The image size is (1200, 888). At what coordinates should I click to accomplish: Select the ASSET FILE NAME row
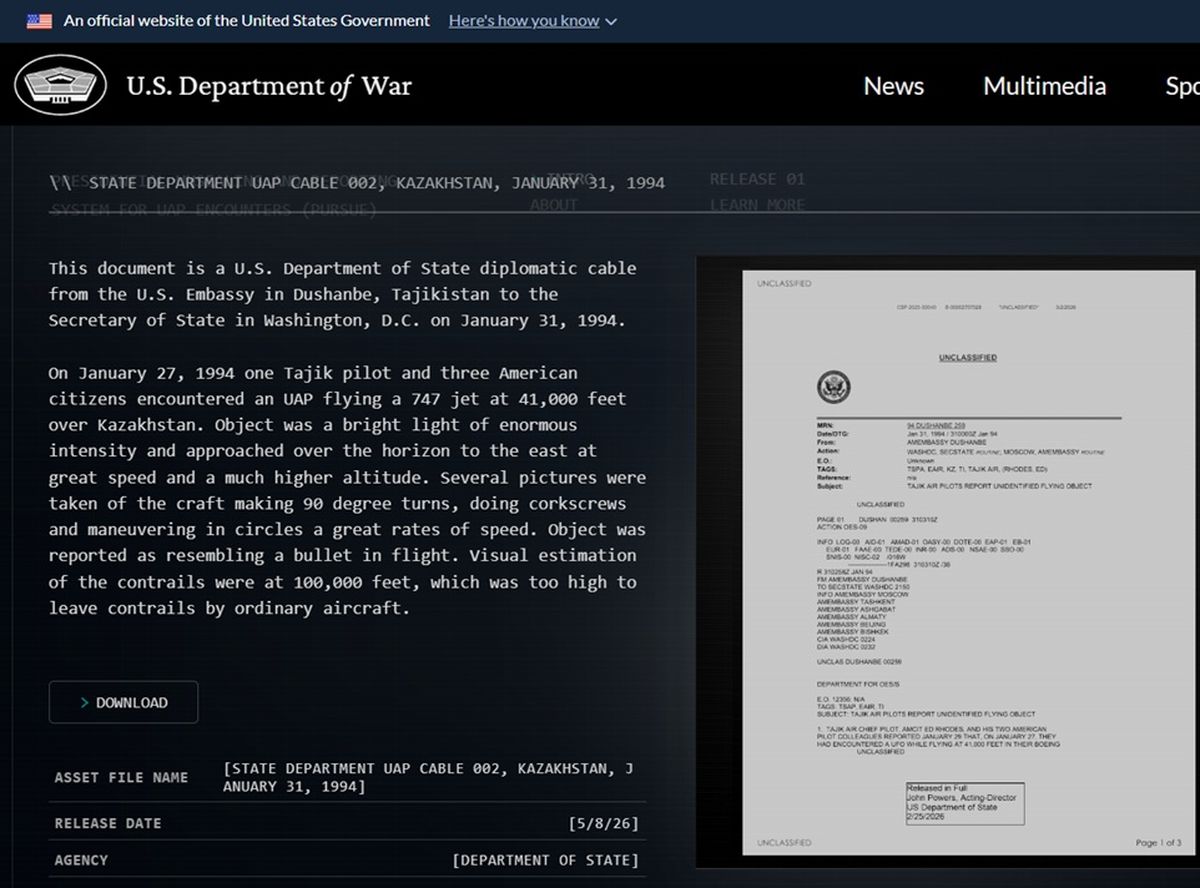[x=347, y=777]
